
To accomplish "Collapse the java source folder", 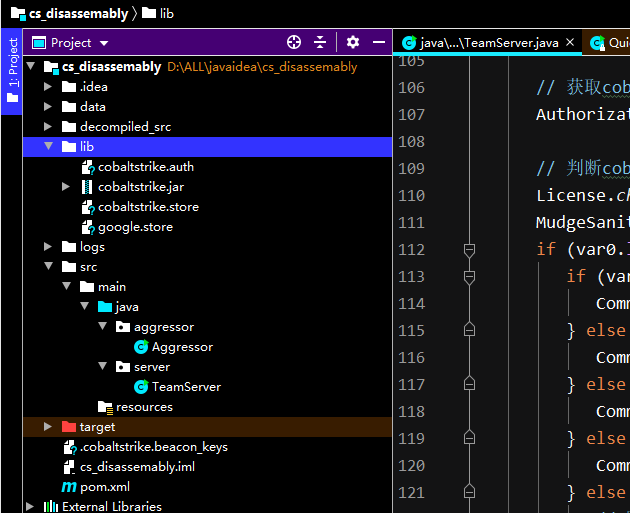I will click(85, 306).
